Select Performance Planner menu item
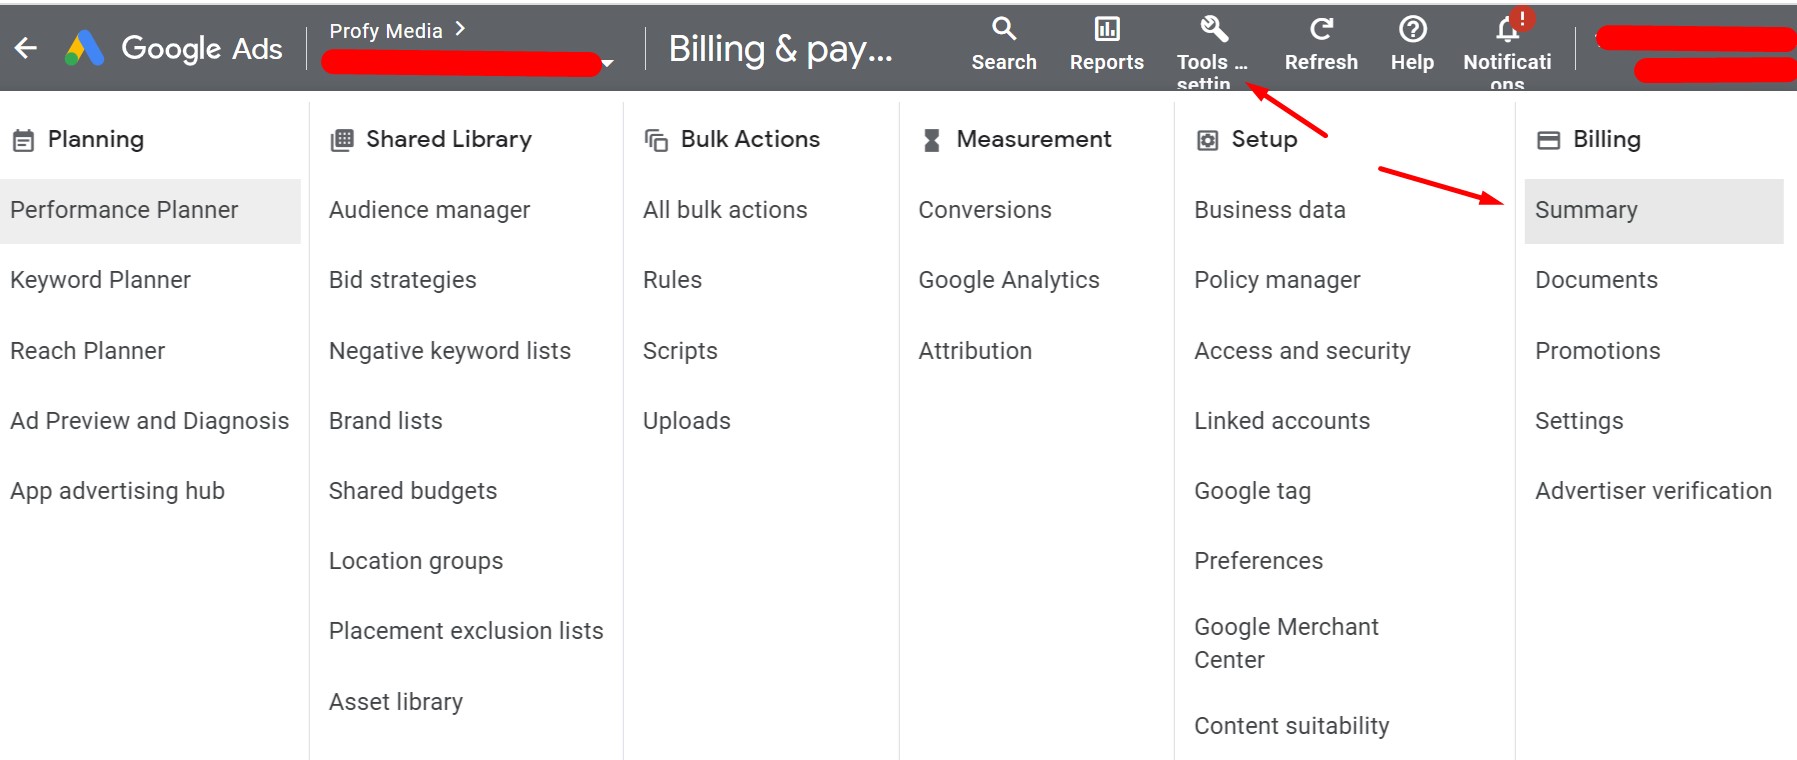The image size is (1797, 760). (x=124, y=210)
